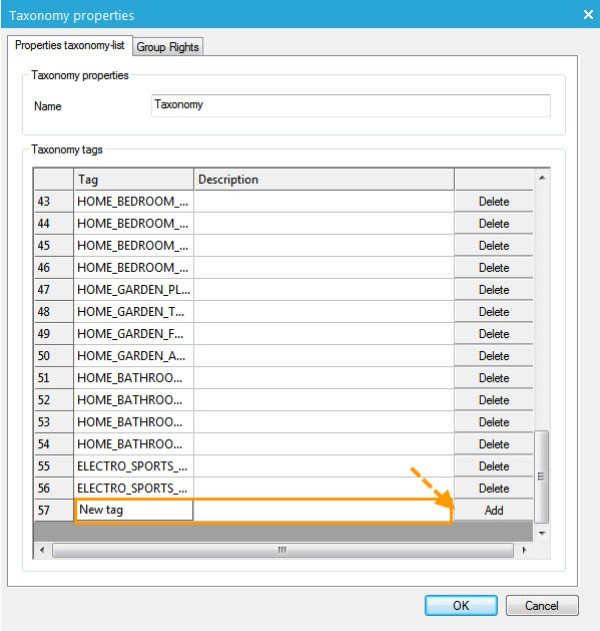Switch to the Group Rights tab
The width and height of the screenshot is (600, 631).
tap(167, 47)
